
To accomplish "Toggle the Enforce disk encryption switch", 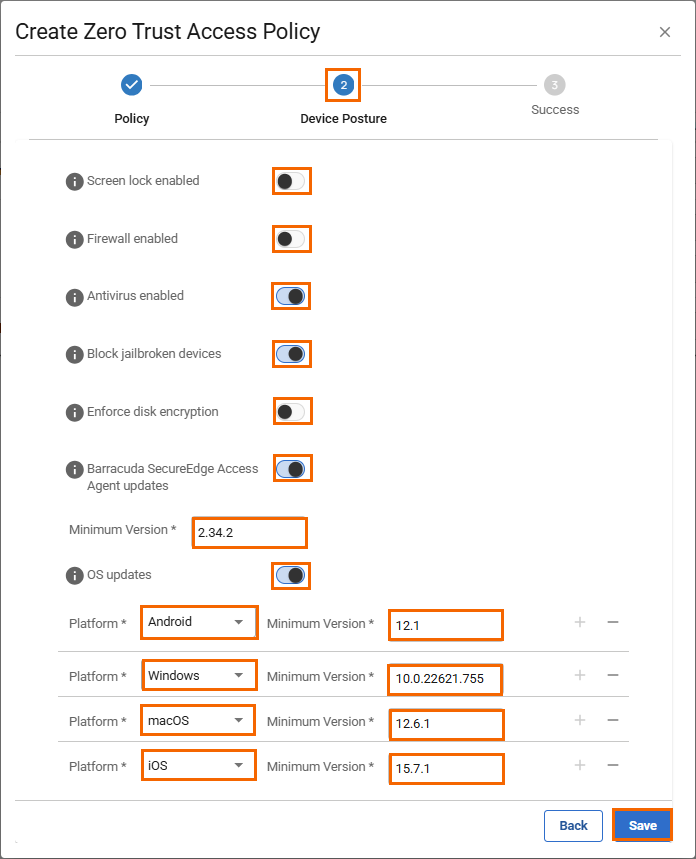I will click(291, 411).
